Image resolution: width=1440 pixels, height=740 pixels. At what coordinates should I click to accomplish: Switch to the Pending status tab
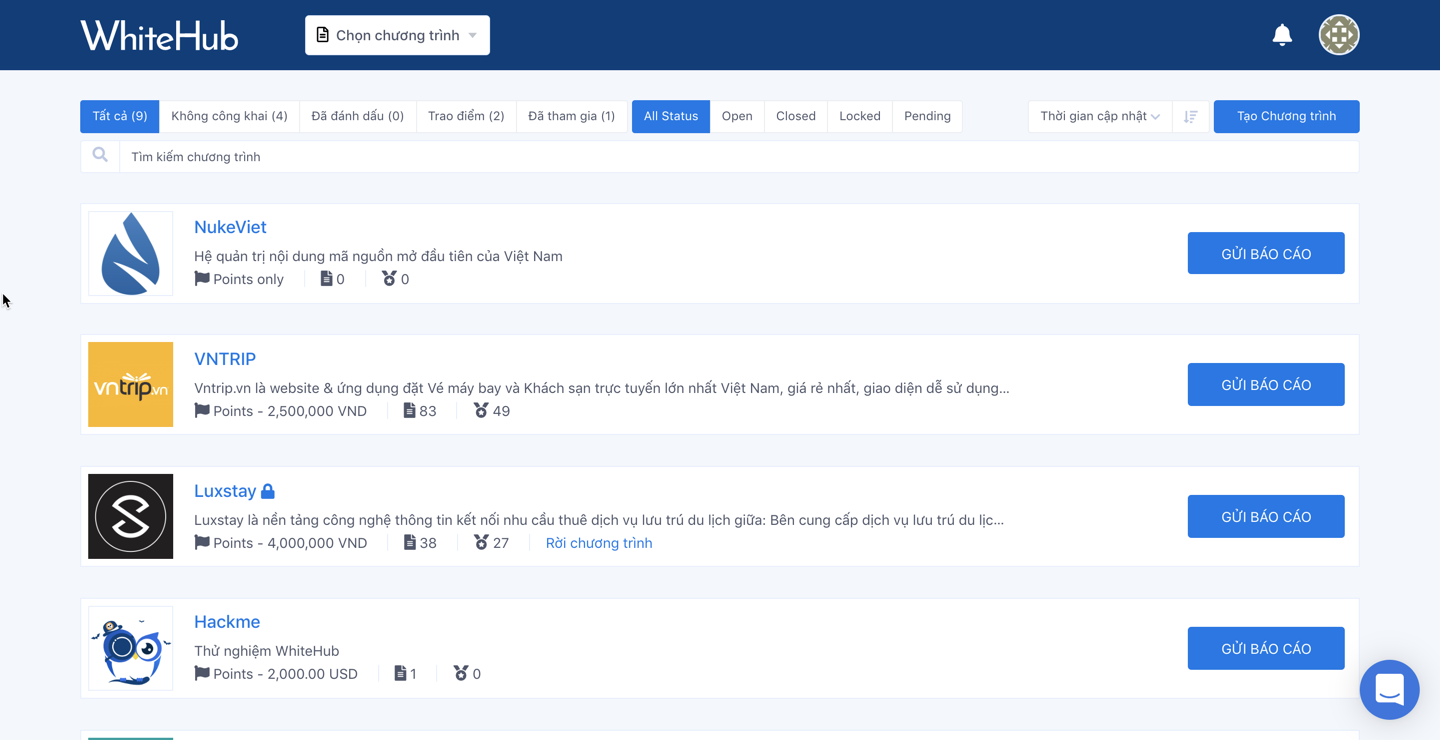pos(926,116)
